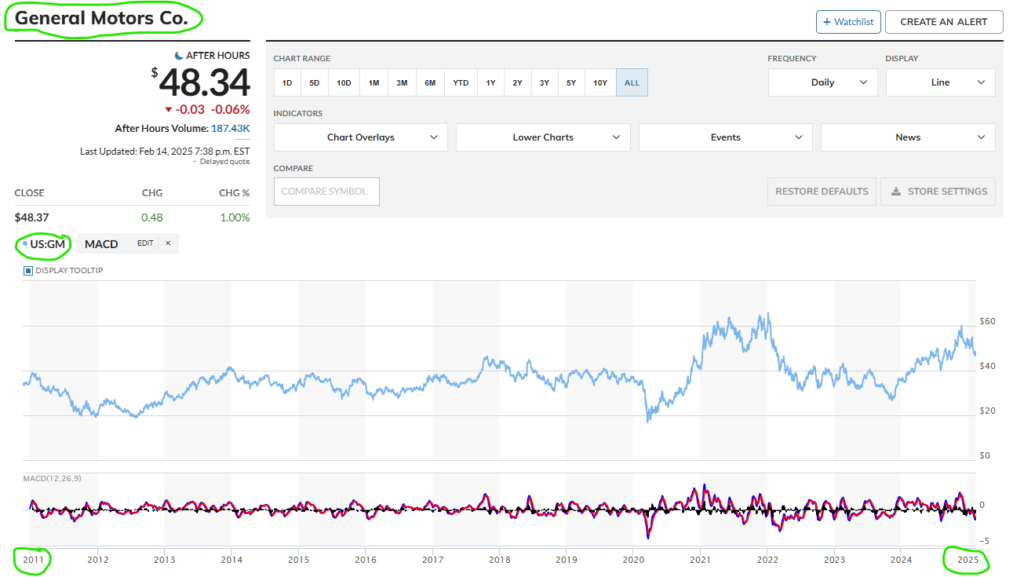
Task: Click the 0.48 change value
Action: (152, 217)
